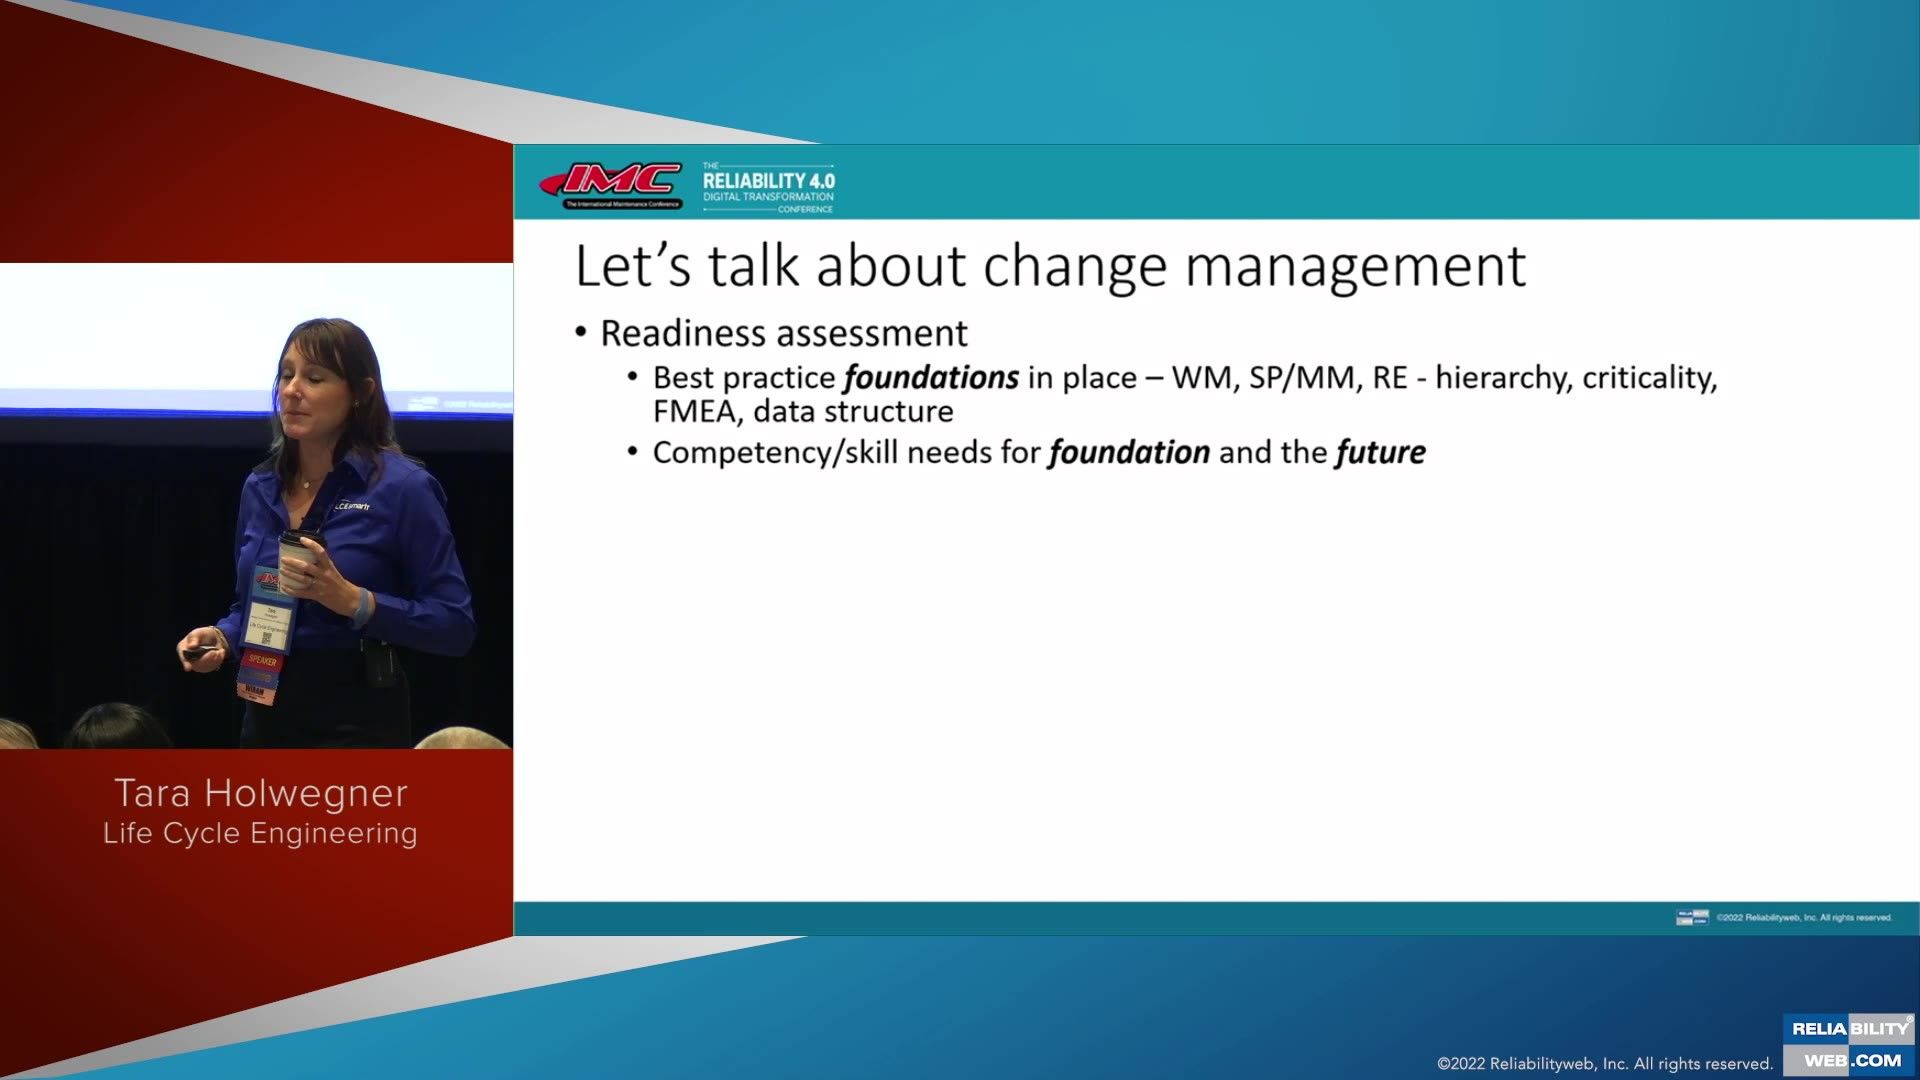
Task: Click the speaker video thumbnail
Action: (x=256, y=505)
